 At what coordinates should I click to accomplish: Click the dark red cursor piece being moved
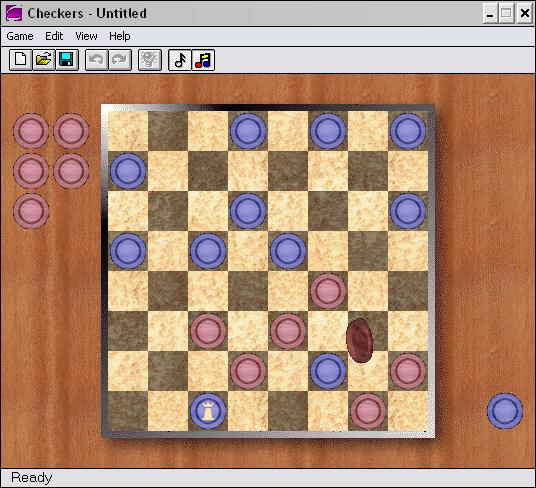tap(360, 340)
